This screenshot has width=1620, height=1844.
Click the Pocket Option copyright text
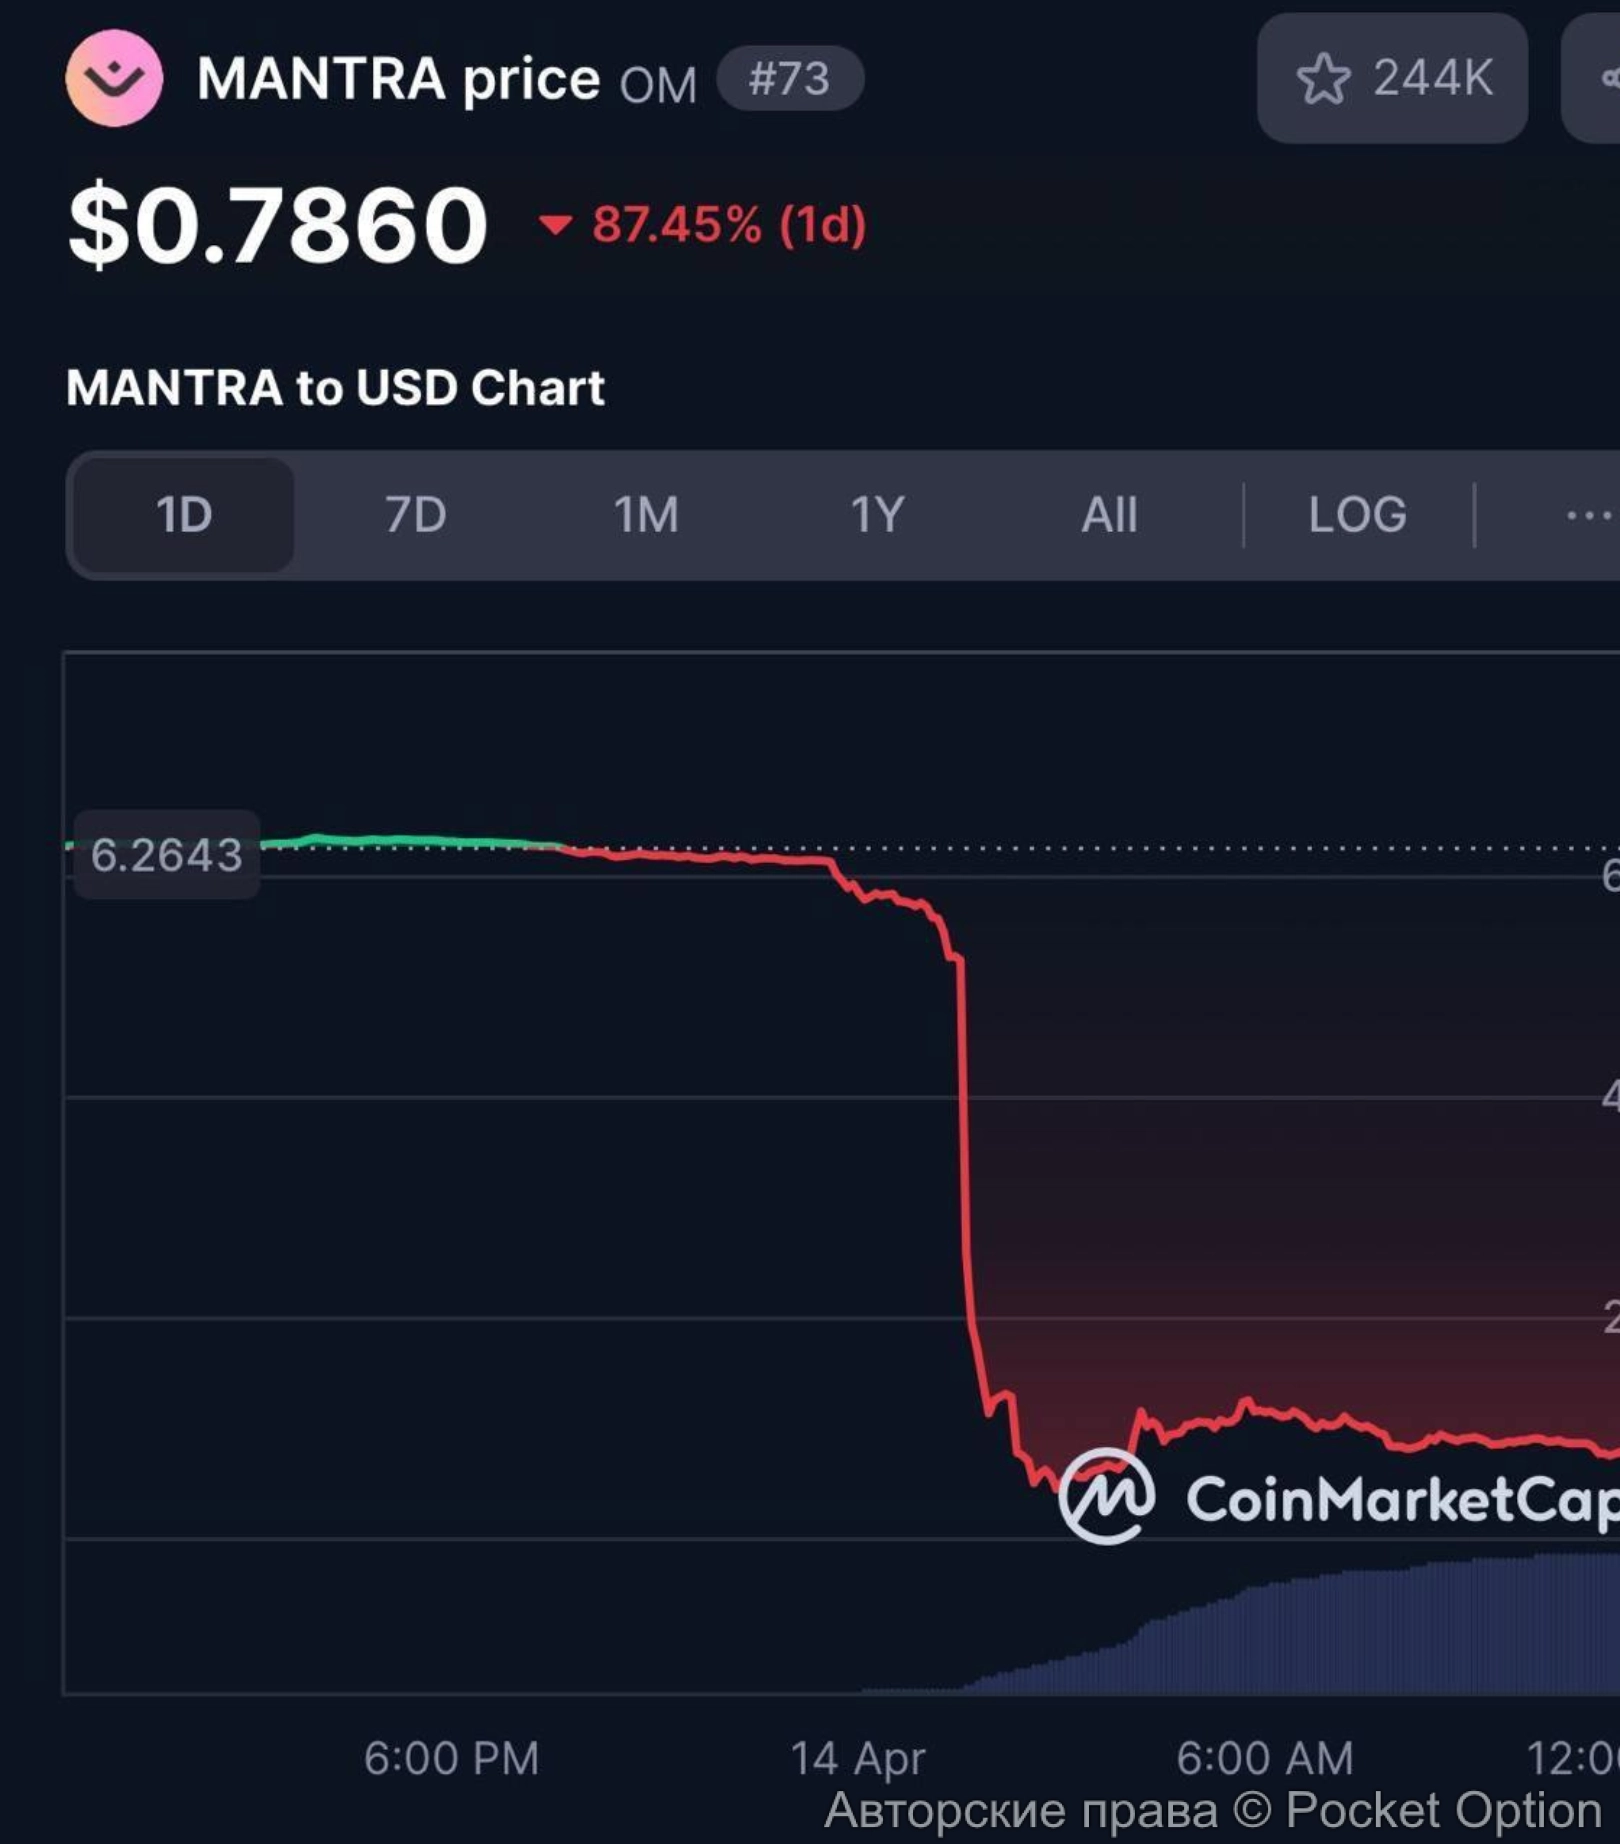[x=1212, y=1810]
